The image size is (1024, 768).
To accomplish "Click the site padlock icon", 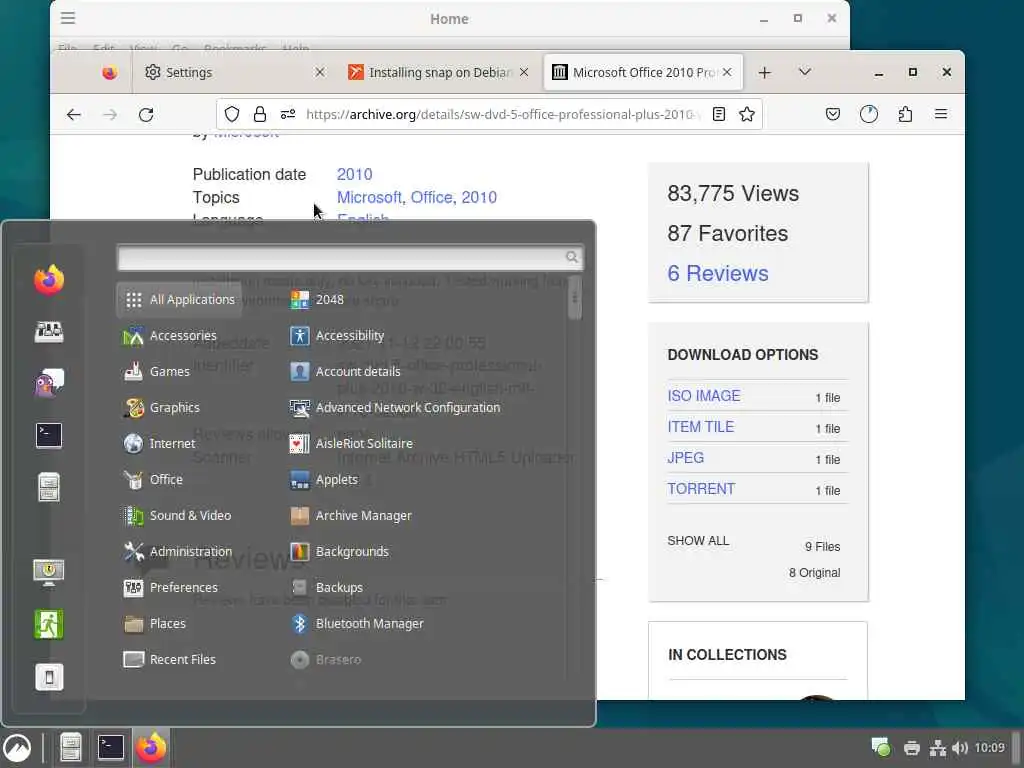I will pyautogui.click(x=259, y=114).
